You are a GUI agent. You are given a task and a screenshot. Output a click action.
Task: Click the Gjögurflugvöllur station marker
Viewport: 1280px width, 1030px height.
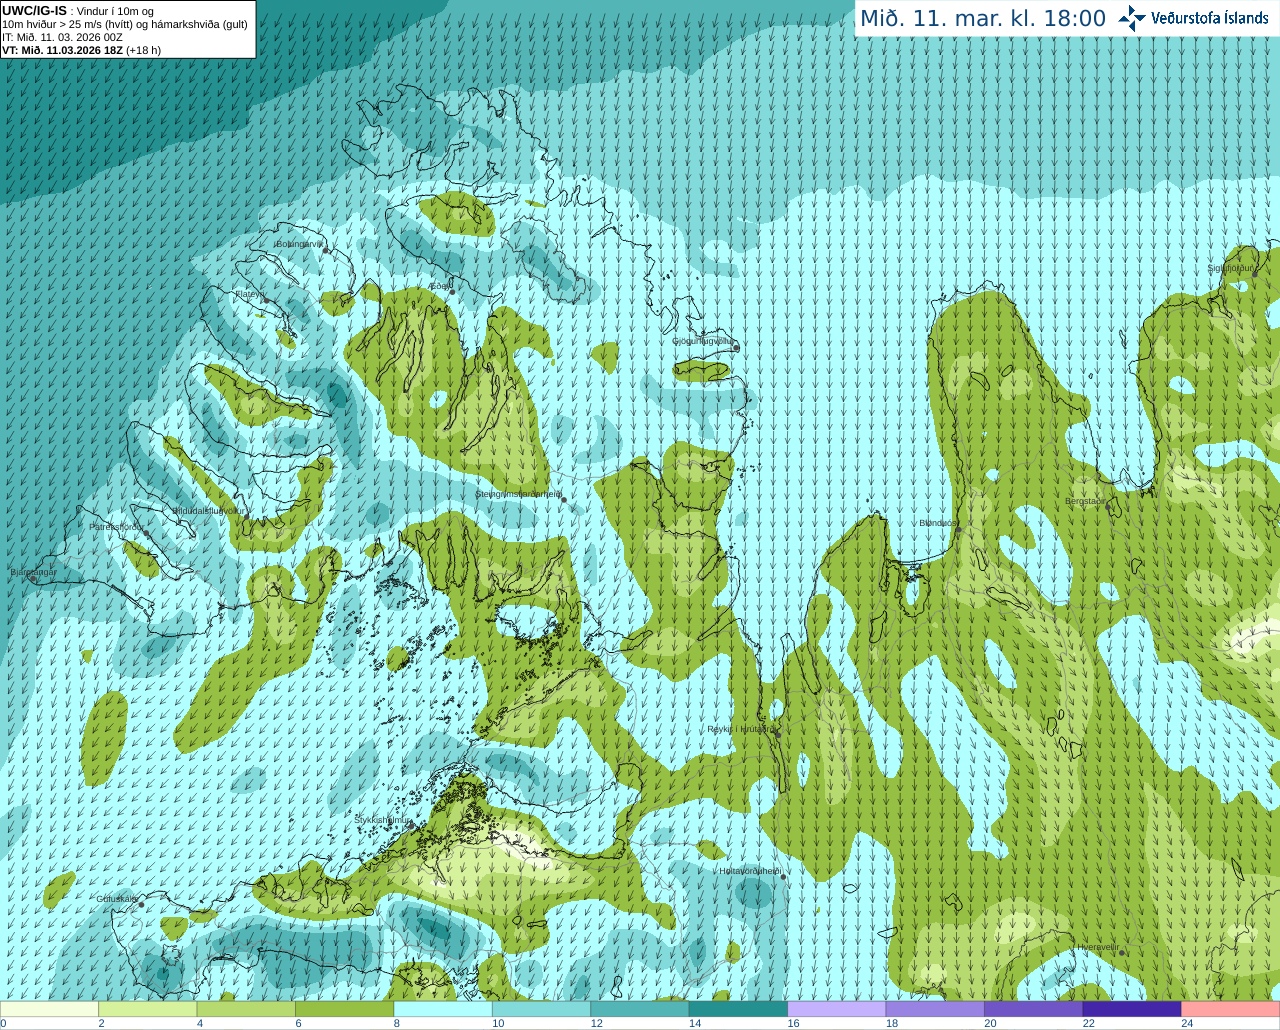coord(736,347)
